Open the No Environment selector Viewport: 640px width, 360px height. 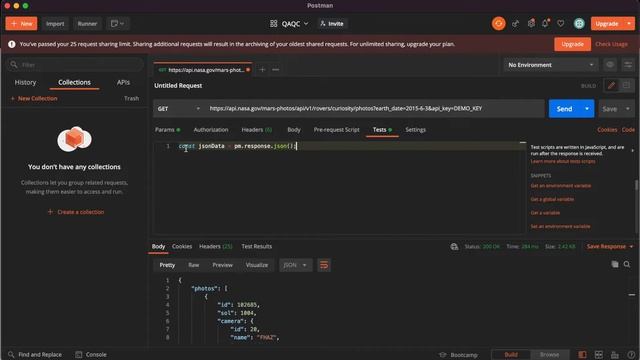point(551,65)
